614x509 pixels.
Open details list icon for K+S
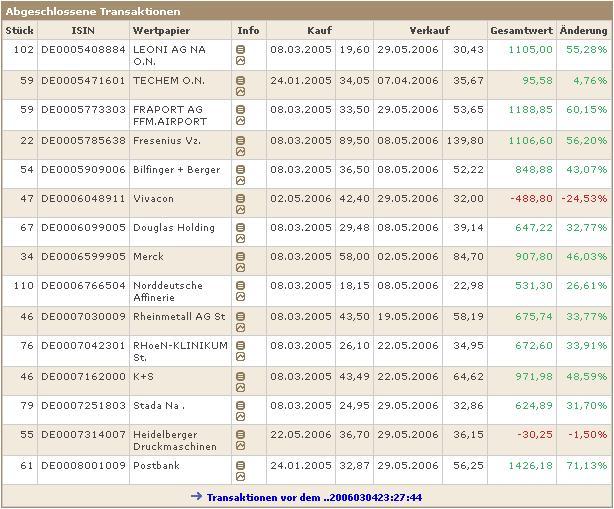(x=240, y=376)
